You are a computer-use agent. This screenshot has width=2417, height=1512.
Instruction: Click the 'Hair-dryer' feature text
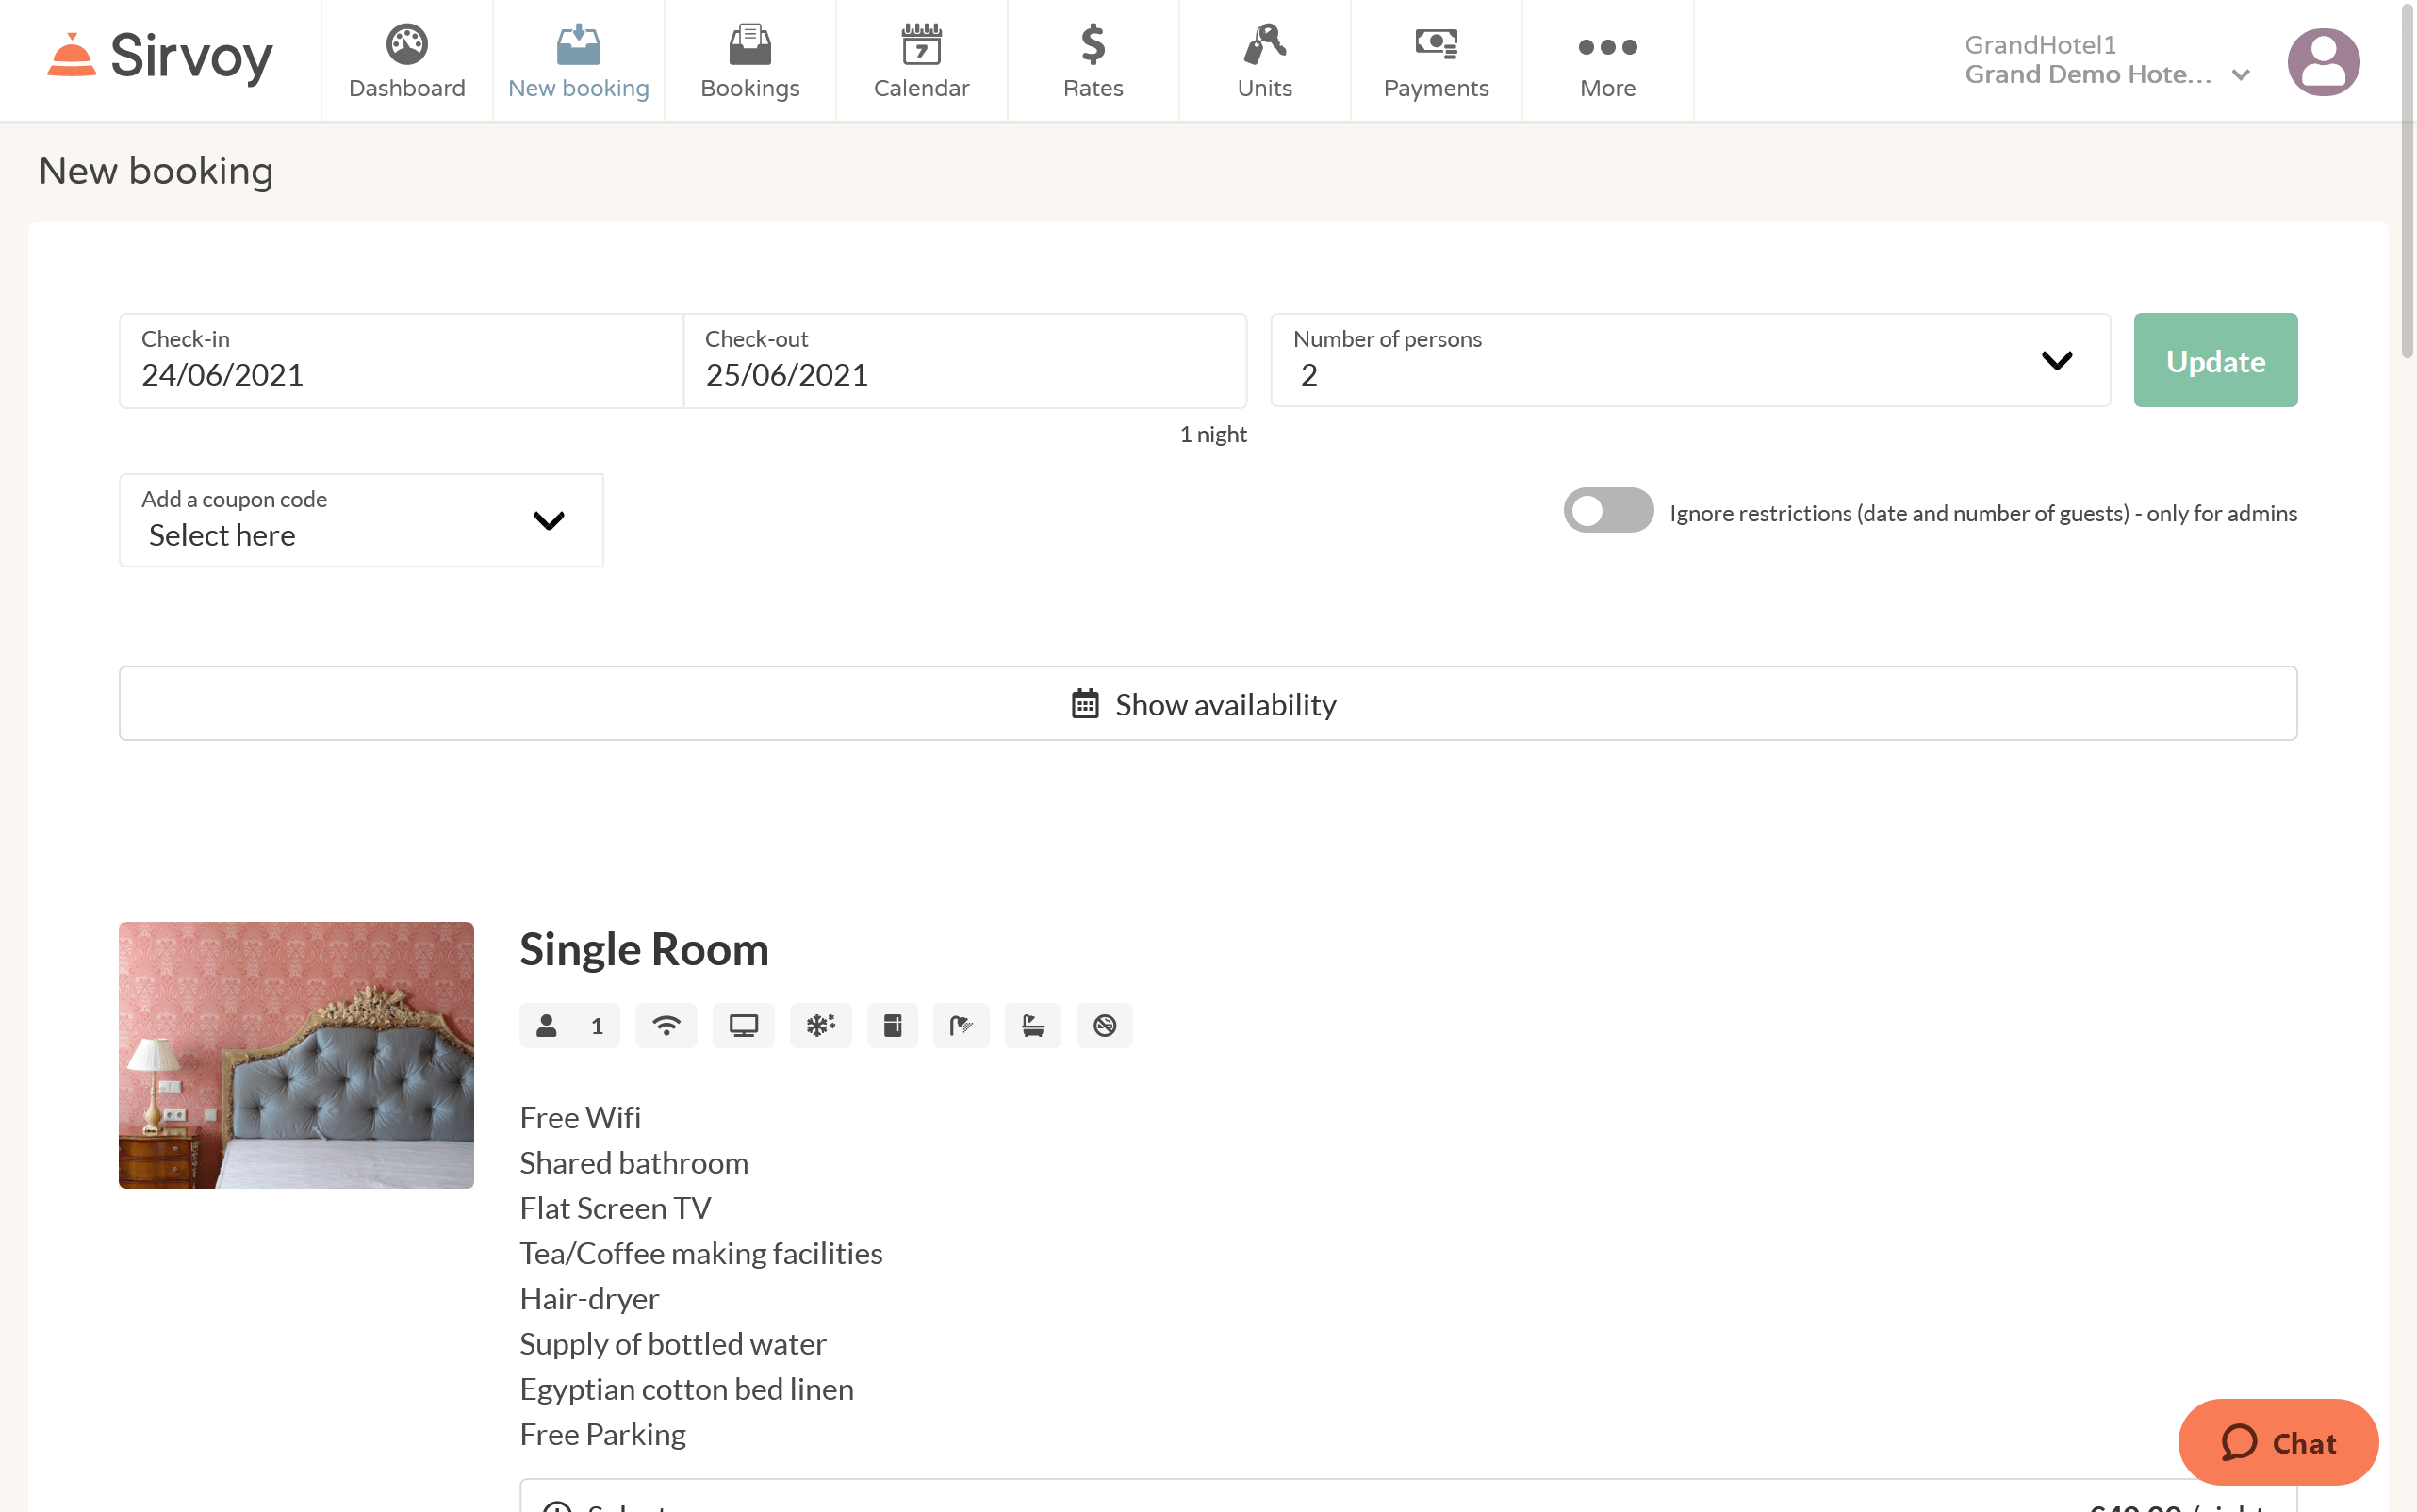pyautogui.click(x=589, y=1298)
